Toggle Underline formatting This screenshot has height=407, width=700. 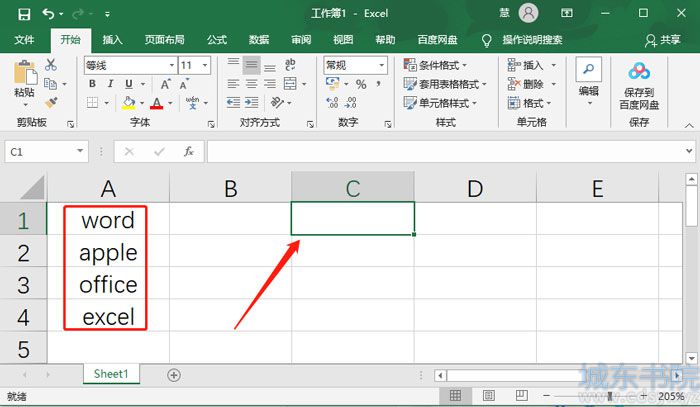pyautogui.click(x=129, y=84)
